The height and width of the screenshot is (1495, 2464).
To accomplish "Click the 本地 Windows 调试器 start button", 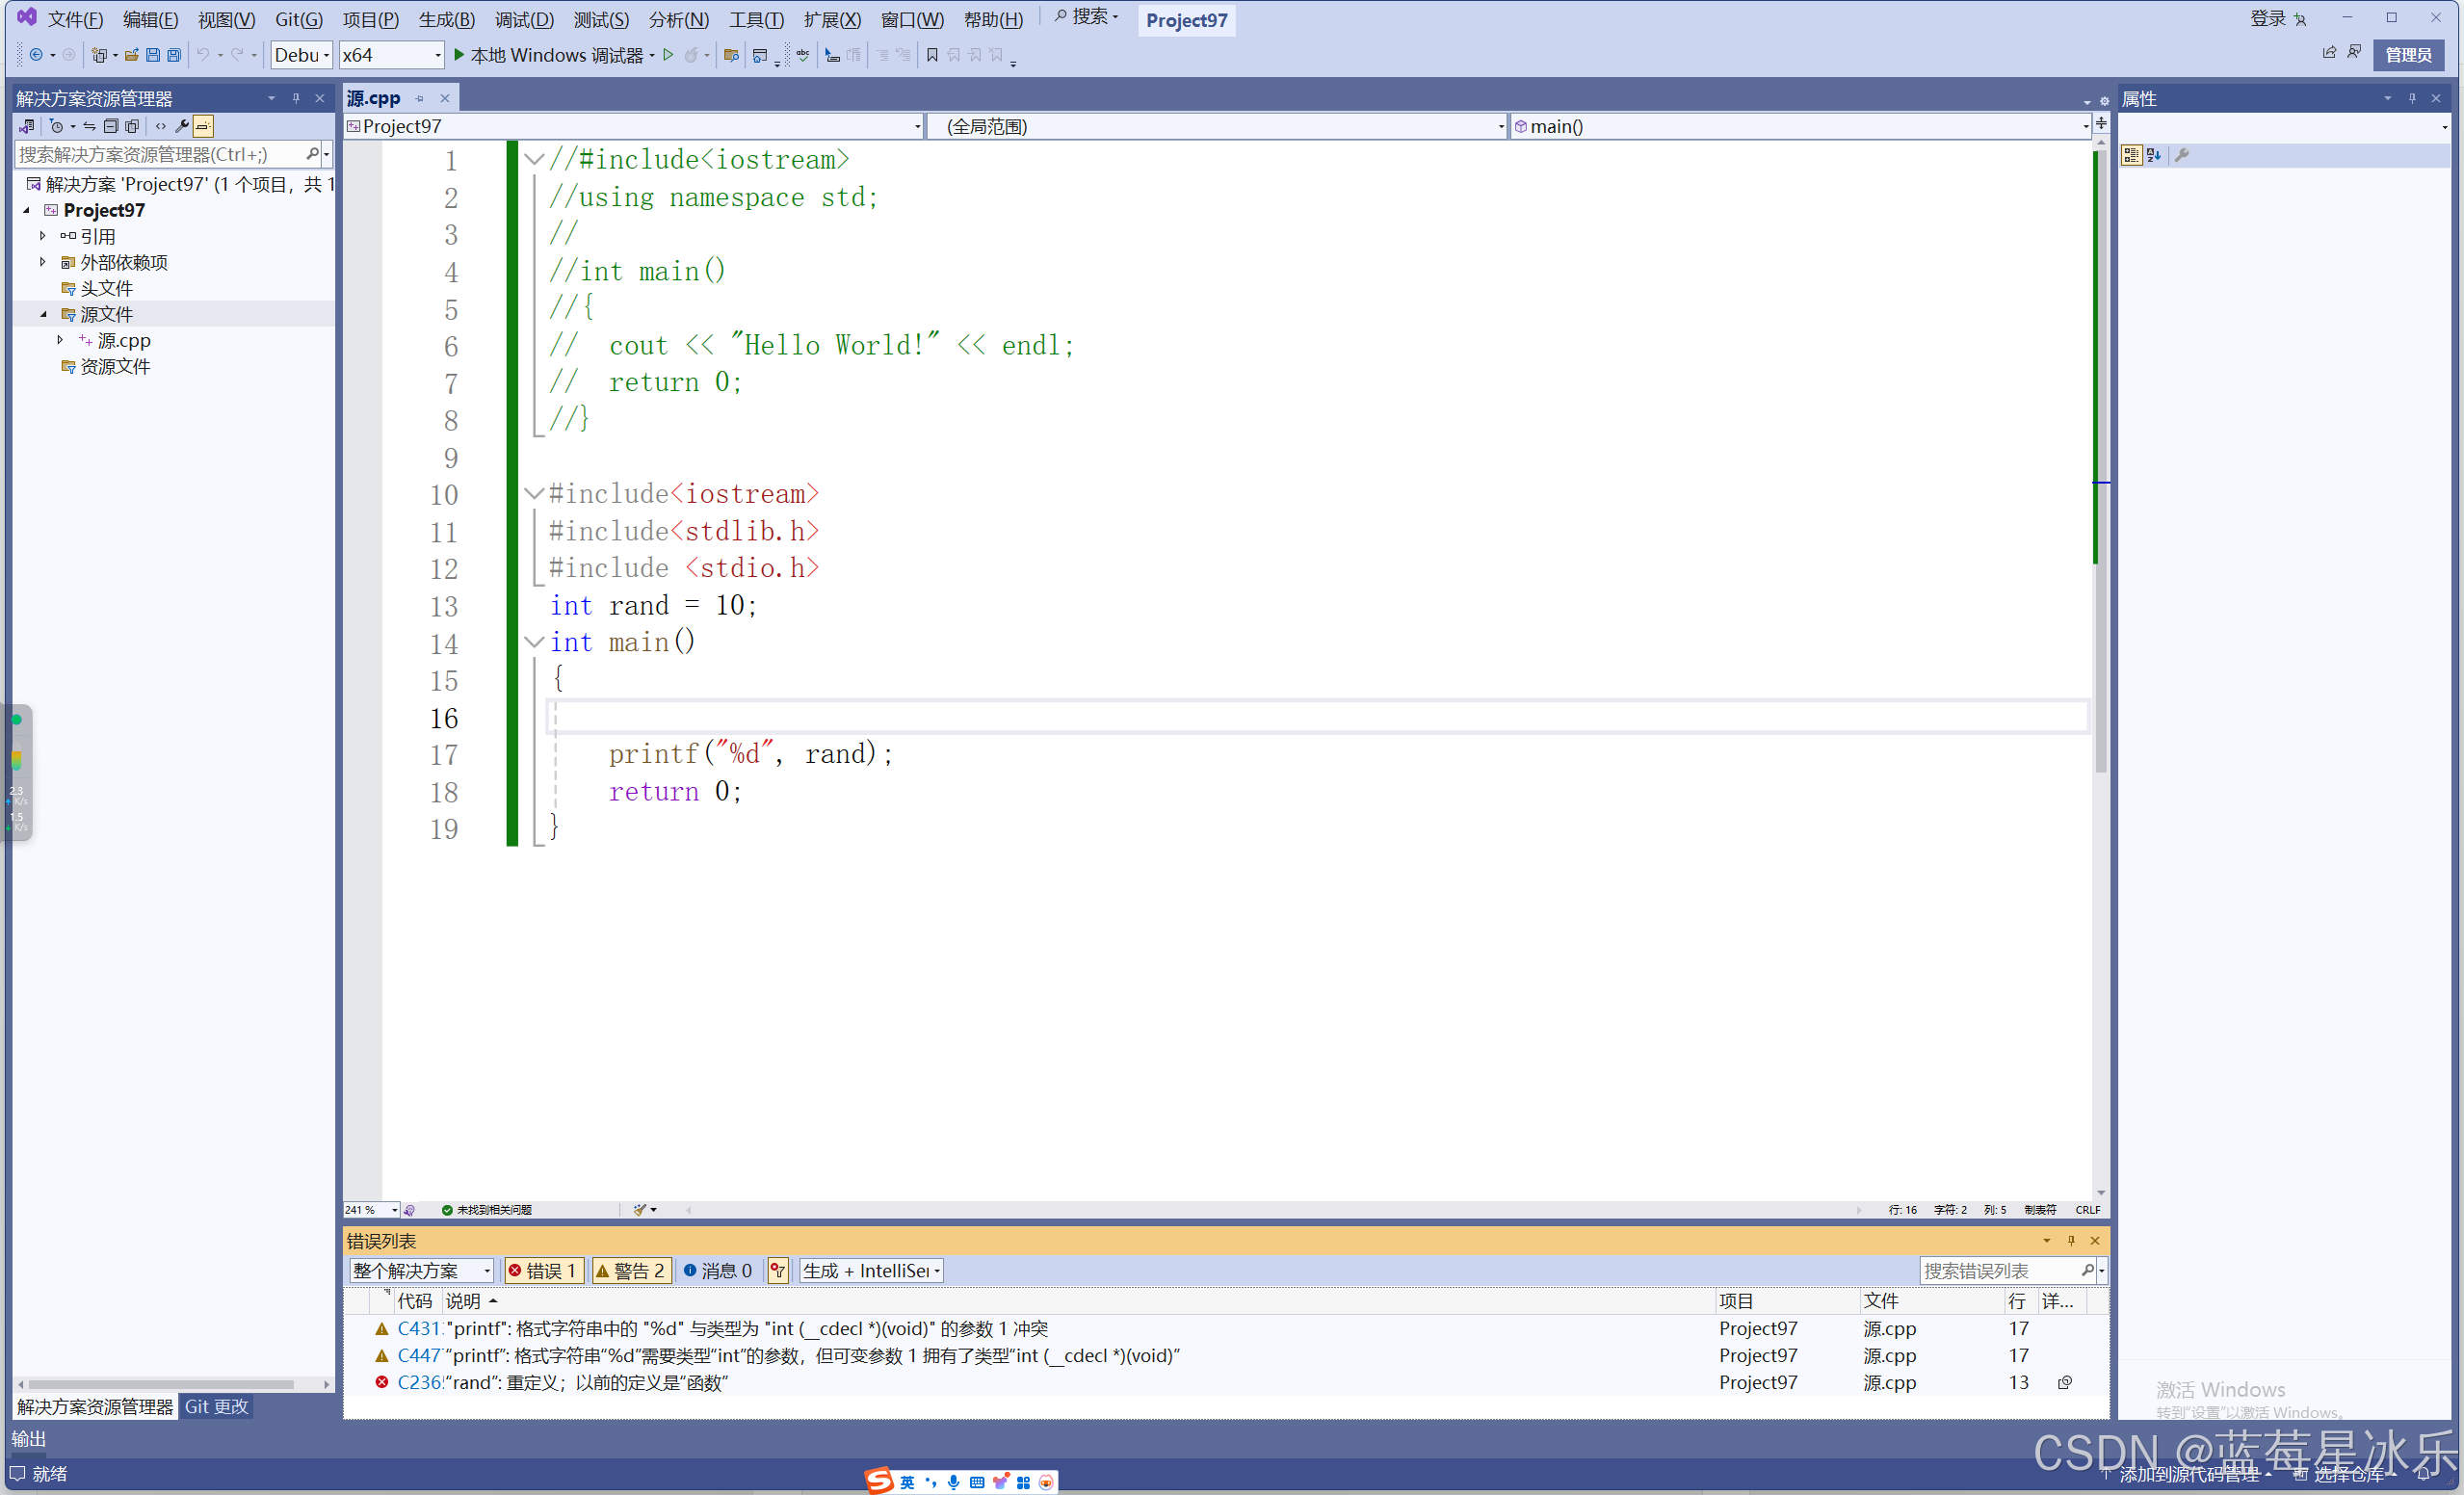I will [x=548, y=55].
